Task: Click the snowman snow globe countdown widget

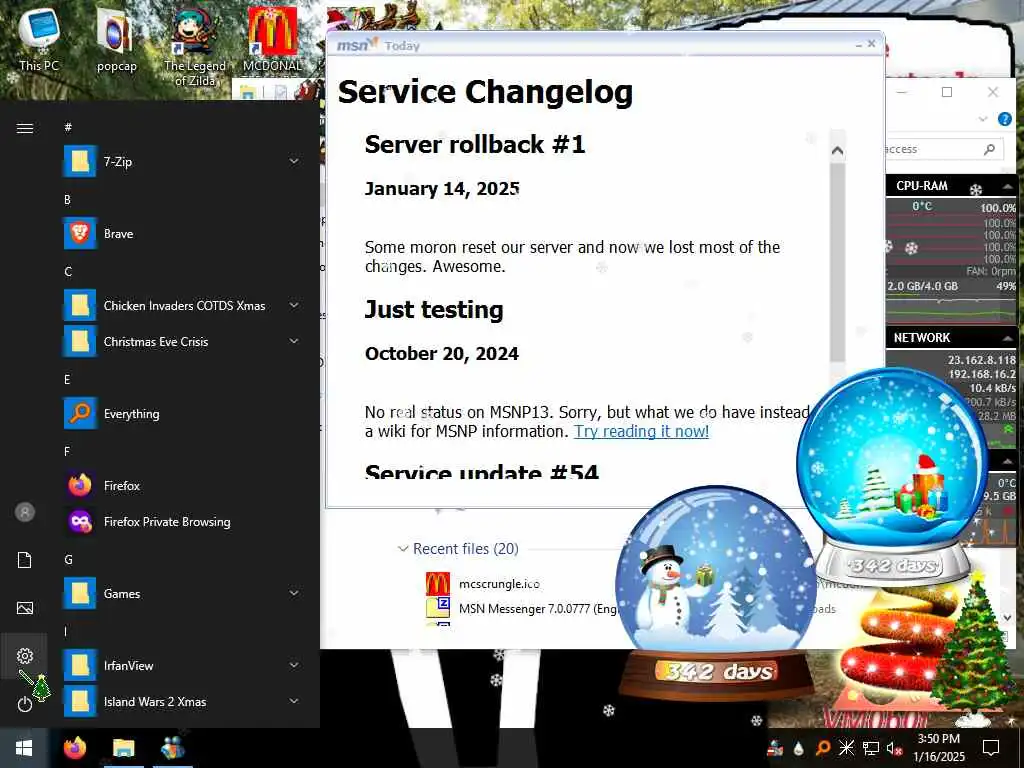Action: (716, 594)
